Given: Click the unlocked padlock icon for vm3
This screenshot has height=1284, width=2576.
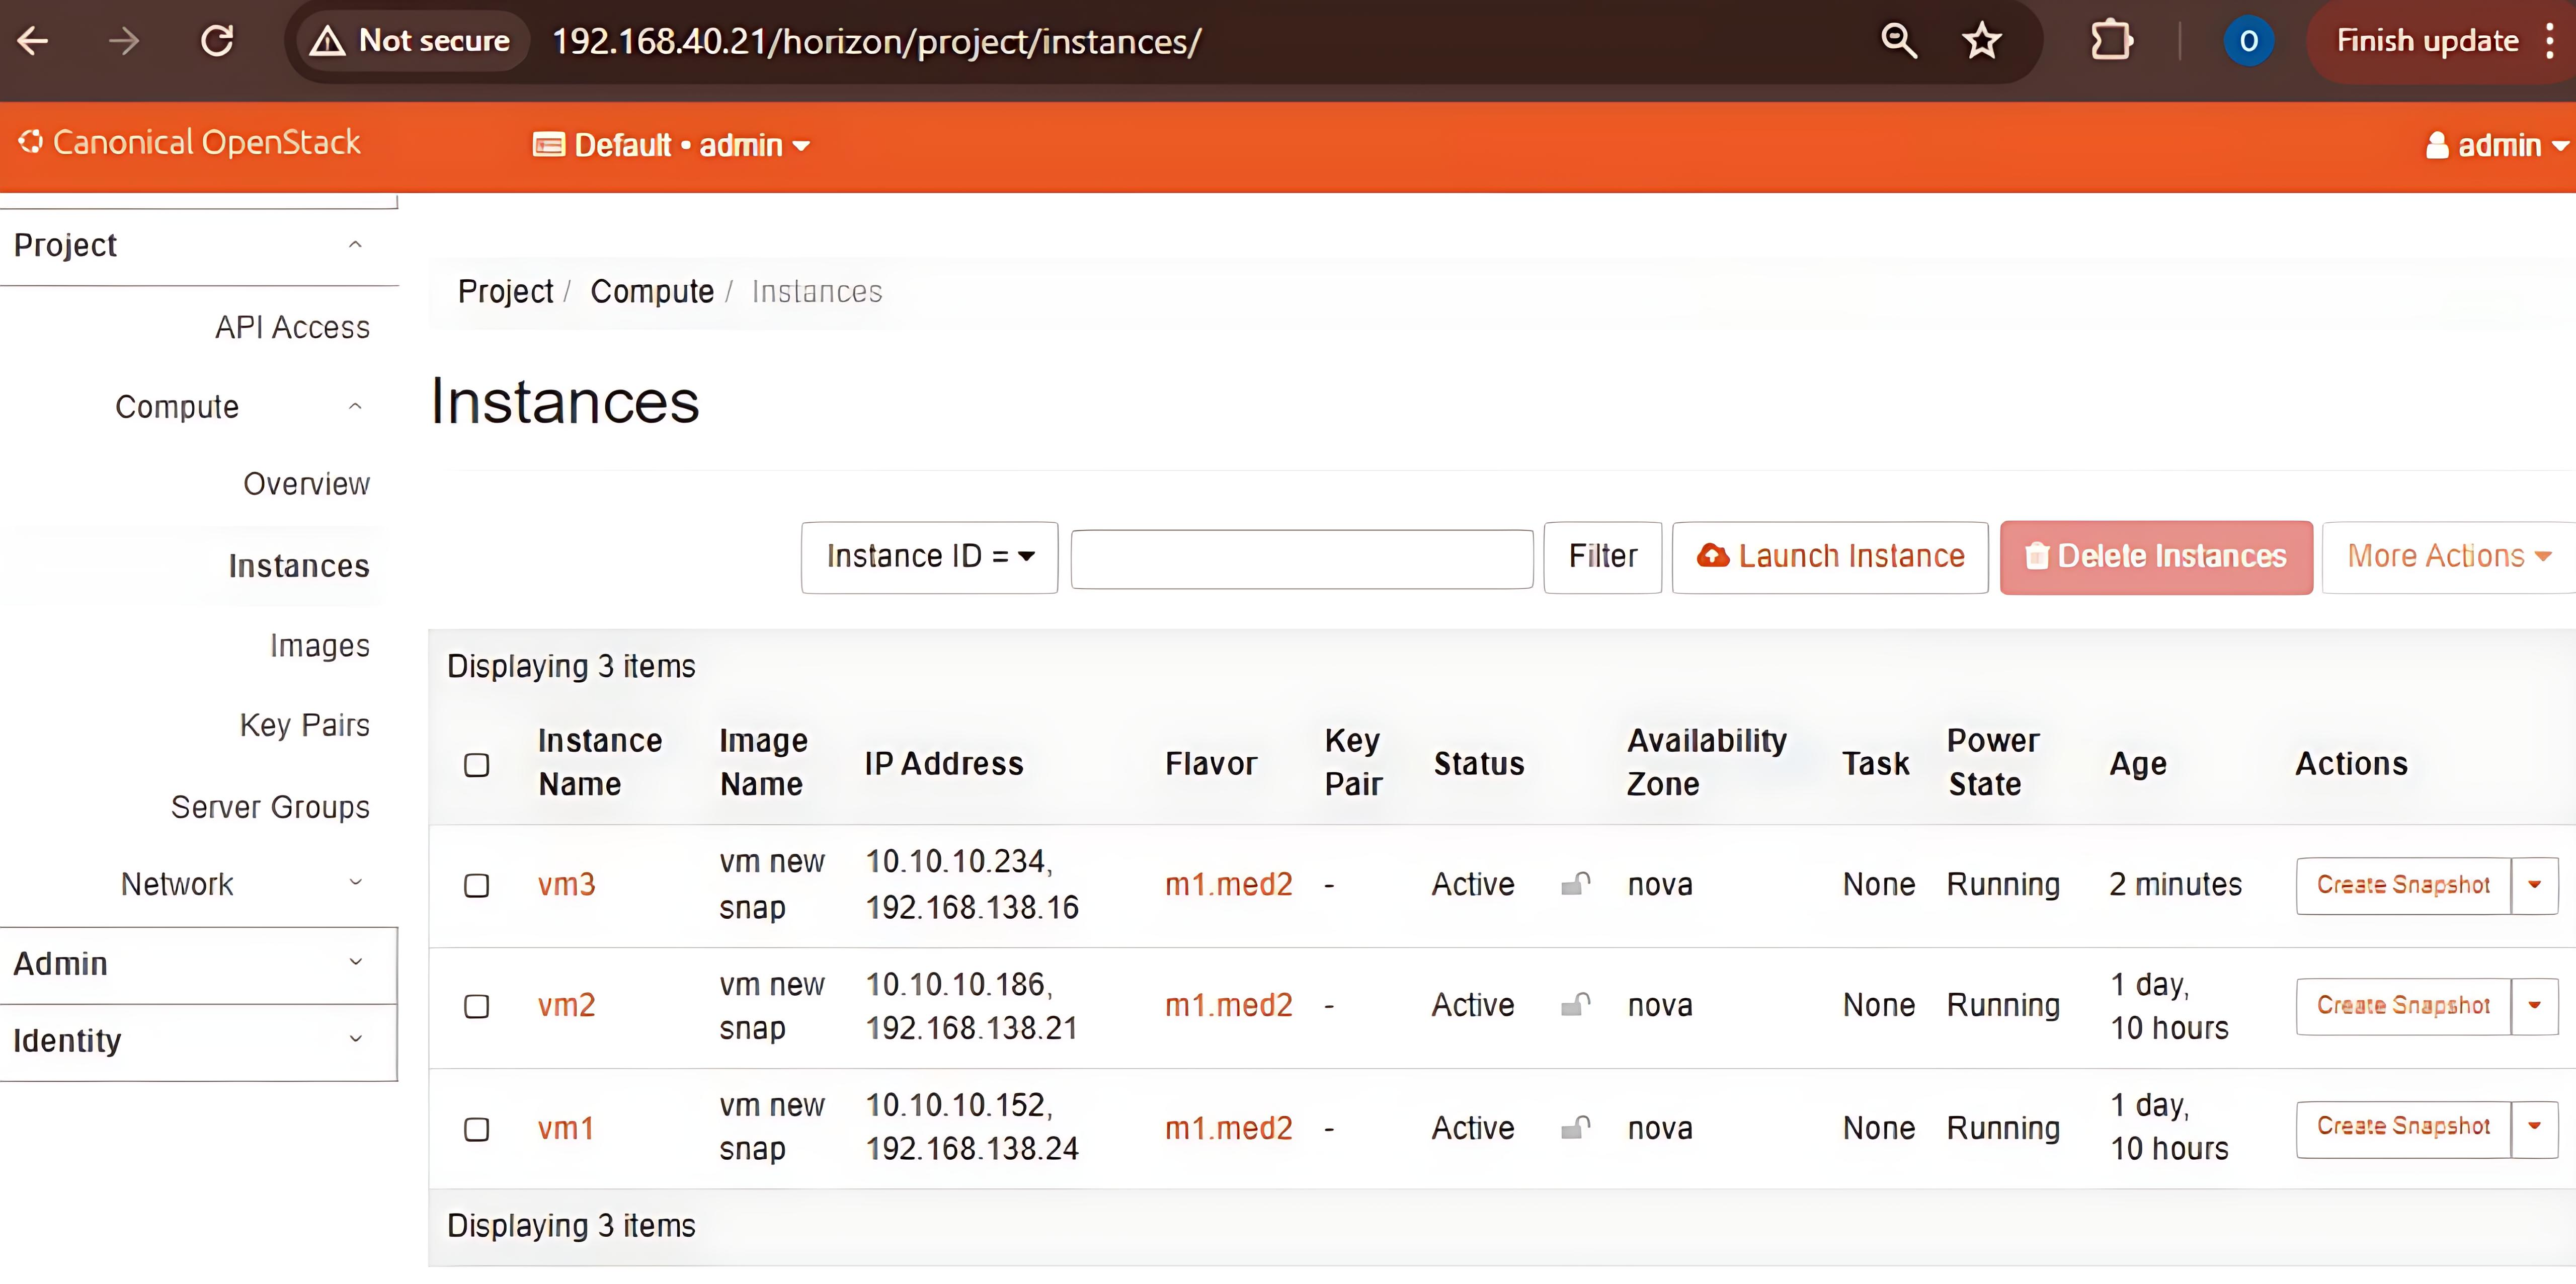Looking at the screenshot, I should tap(1576, 884).
